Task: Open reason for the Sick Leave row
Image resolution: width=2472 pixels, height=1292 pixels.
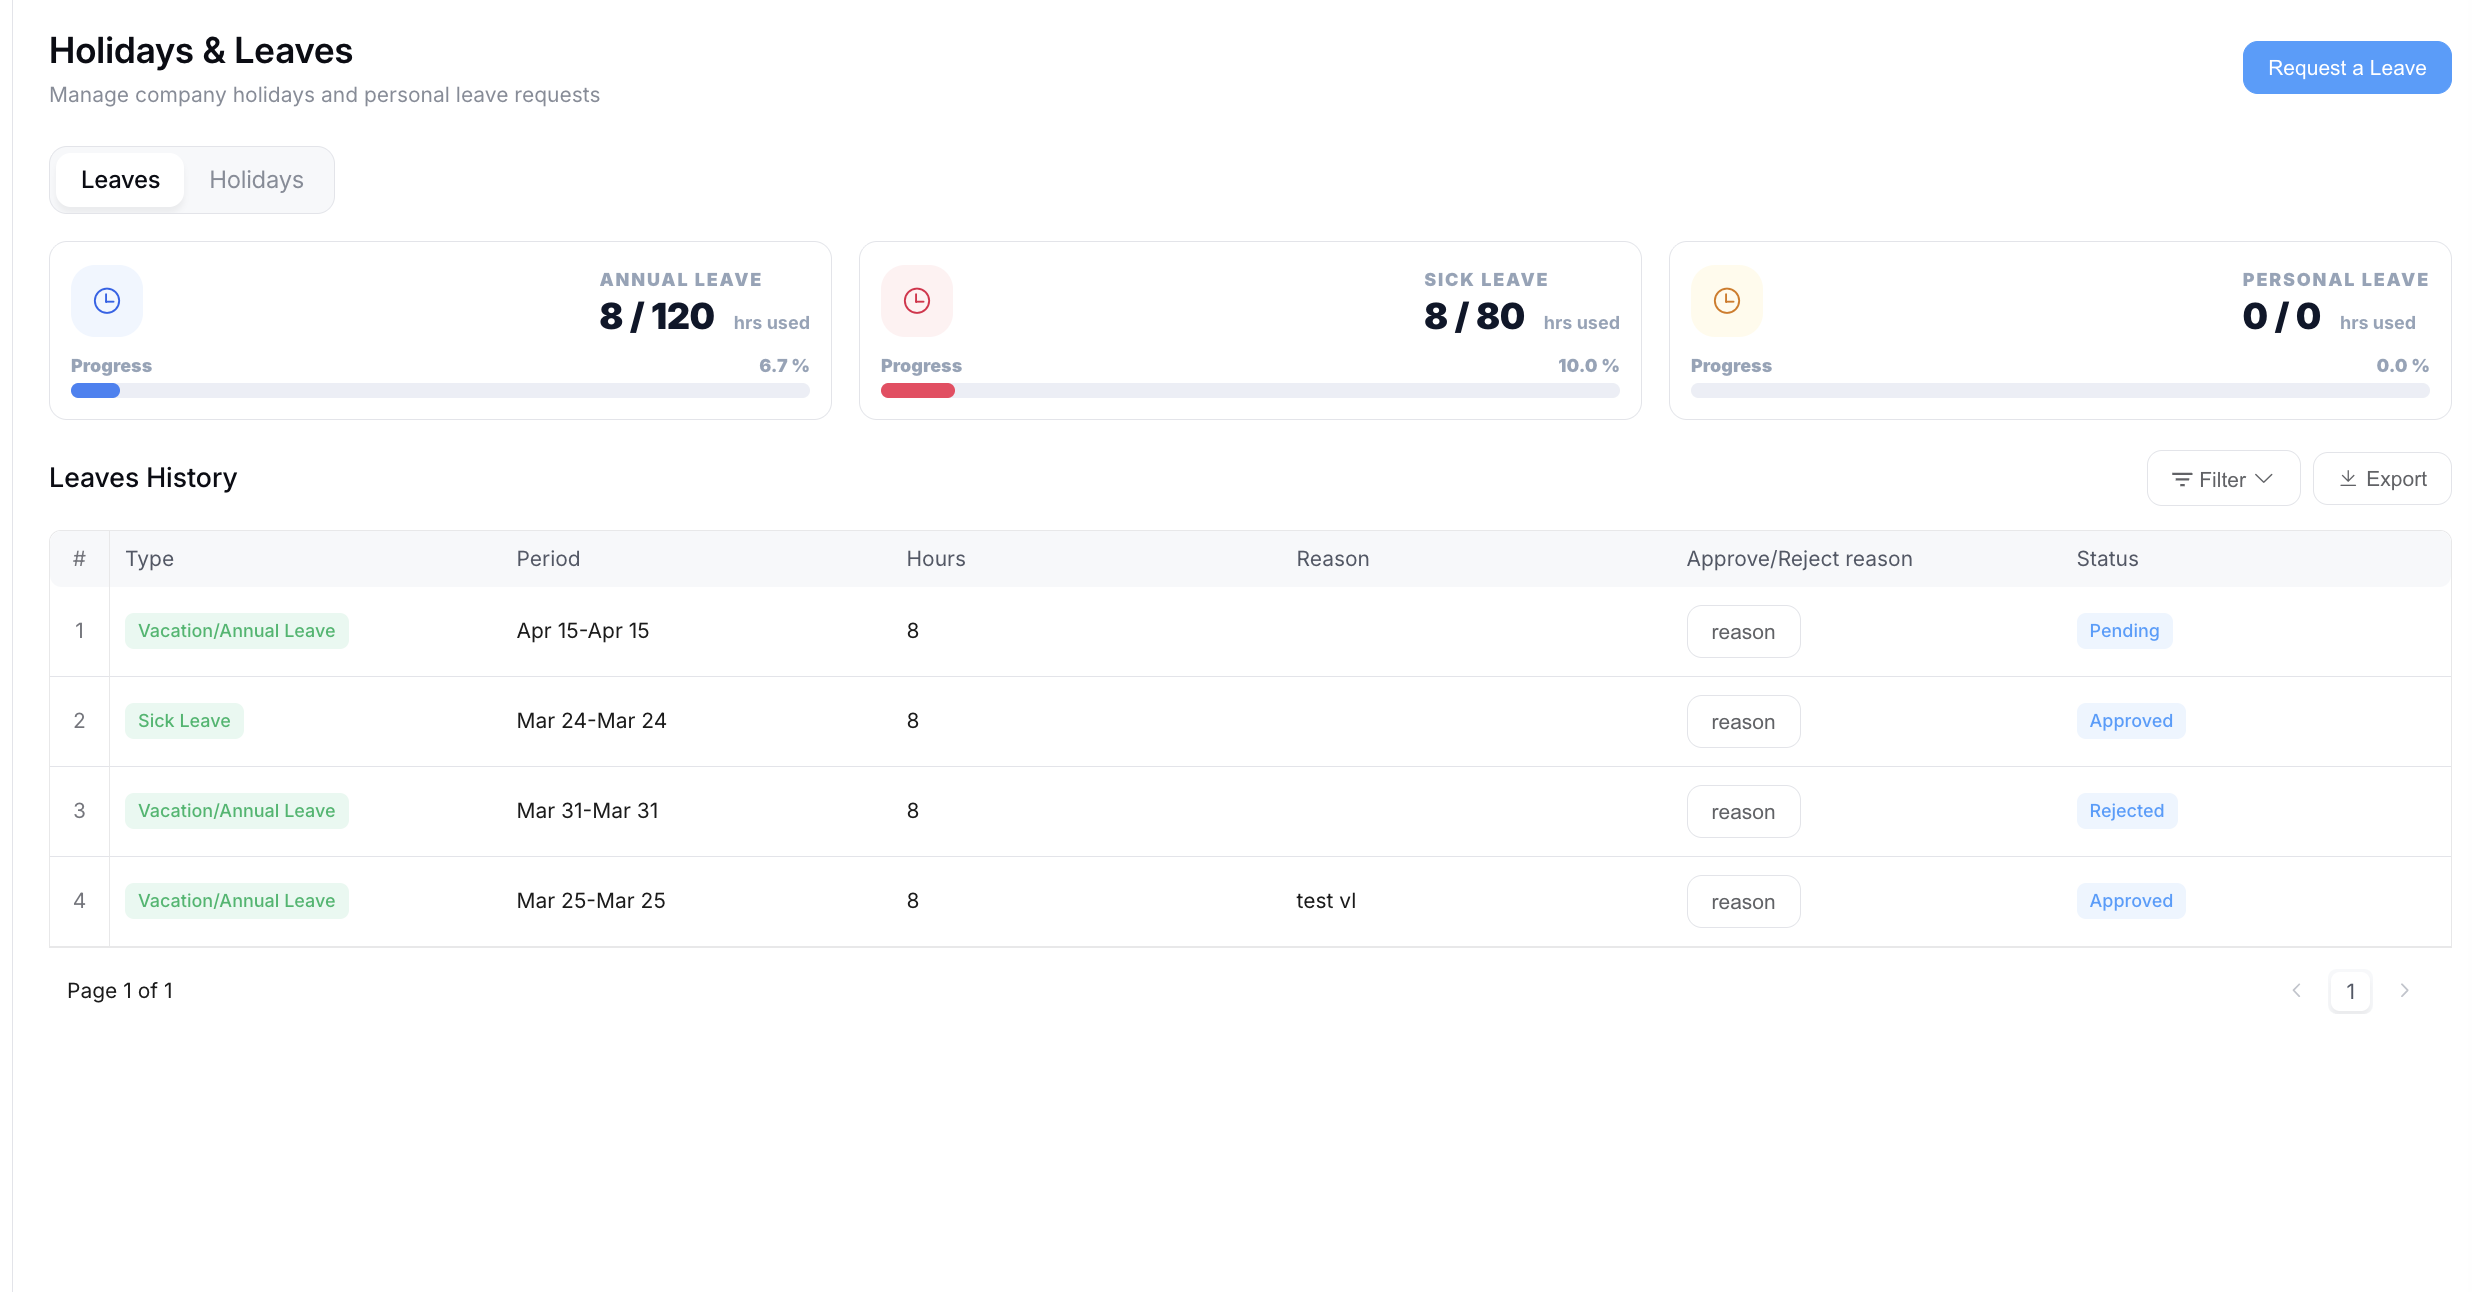Action: click(x=1743, y=722)
